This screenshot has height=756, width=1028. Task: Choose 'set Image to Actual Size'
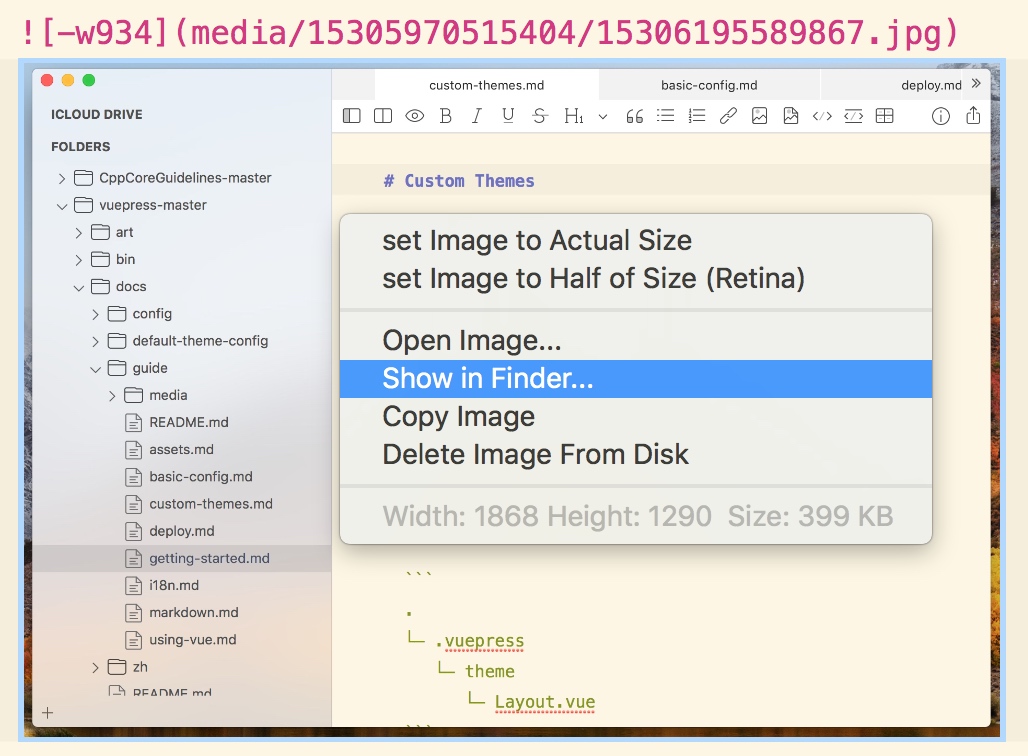(635, 241)
